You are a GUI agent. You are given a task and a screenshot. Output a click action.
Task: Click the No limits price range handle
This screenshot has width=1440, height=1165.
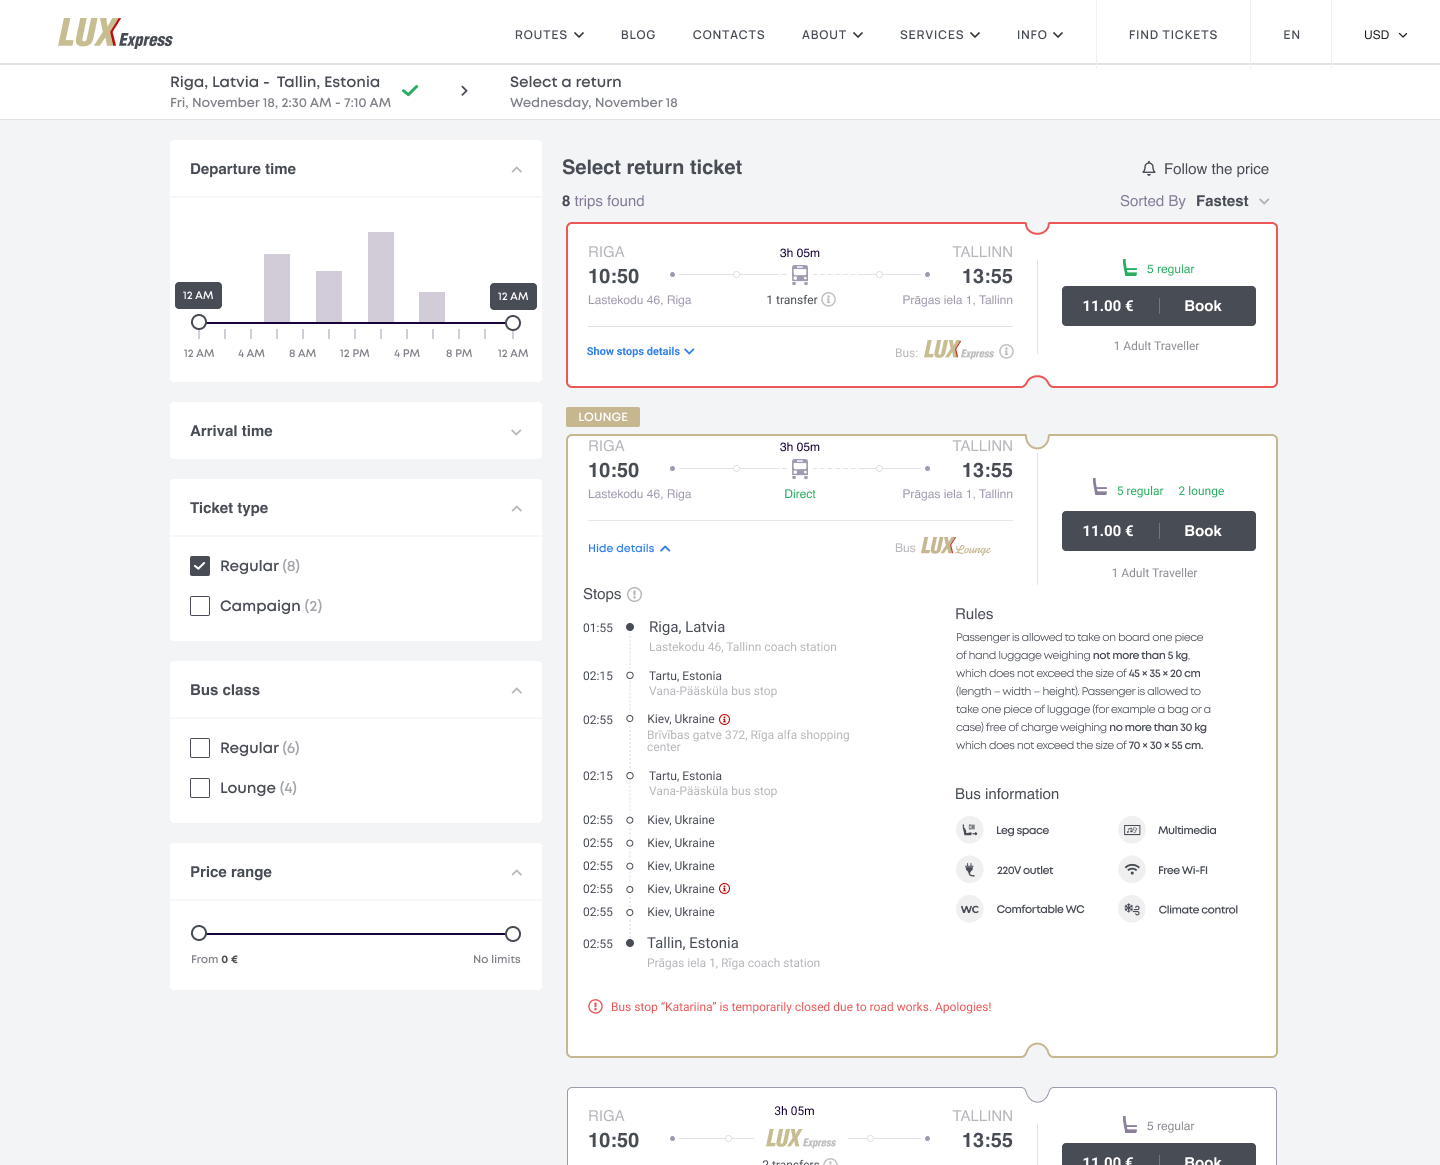[x=513, y=934]
